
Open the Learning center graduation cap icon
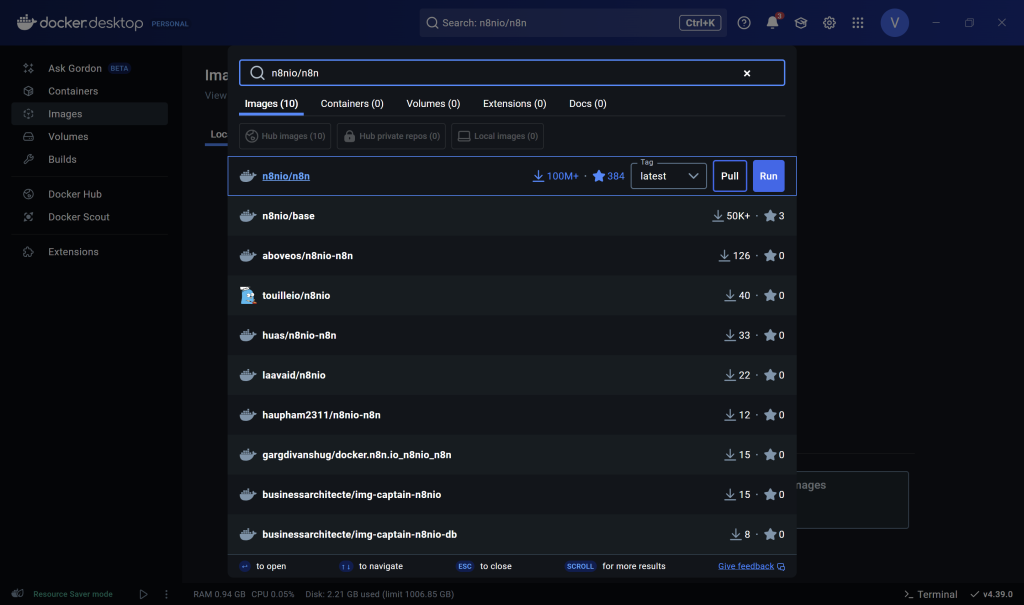(x=801, y=23)
